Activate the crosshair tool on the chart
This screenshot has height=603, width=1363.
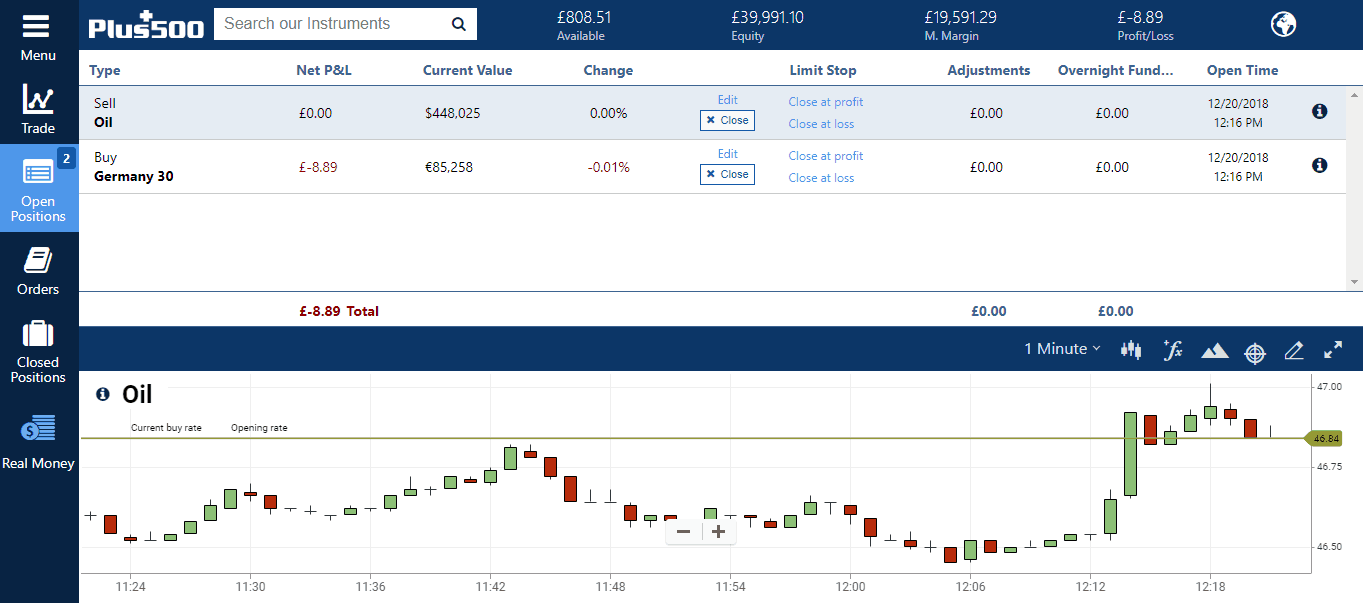[x=1254, y=351]
